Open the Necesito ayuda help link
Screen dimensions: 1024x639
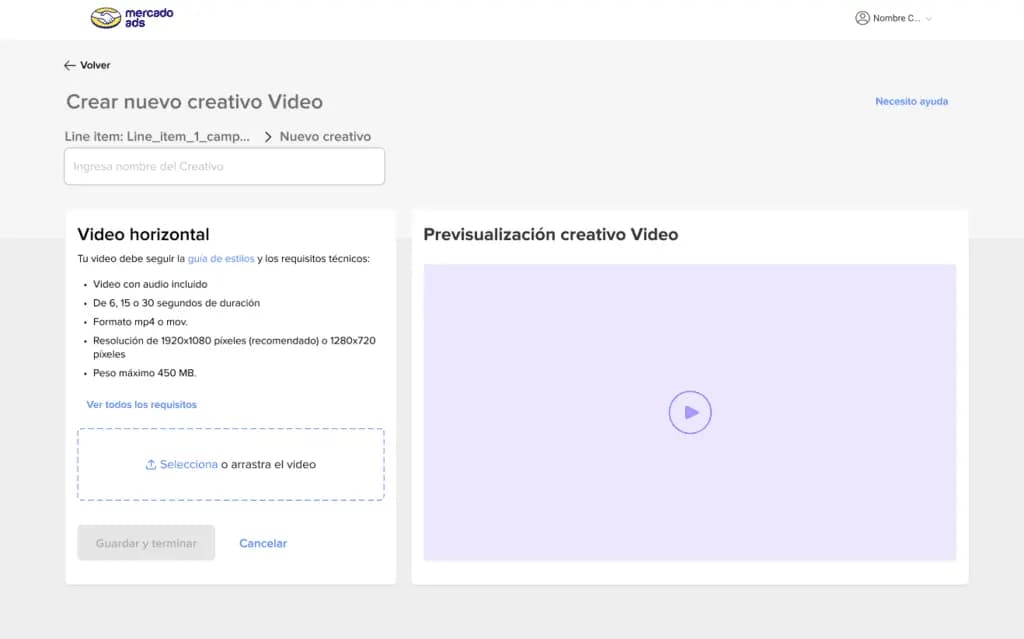point(911,101)
